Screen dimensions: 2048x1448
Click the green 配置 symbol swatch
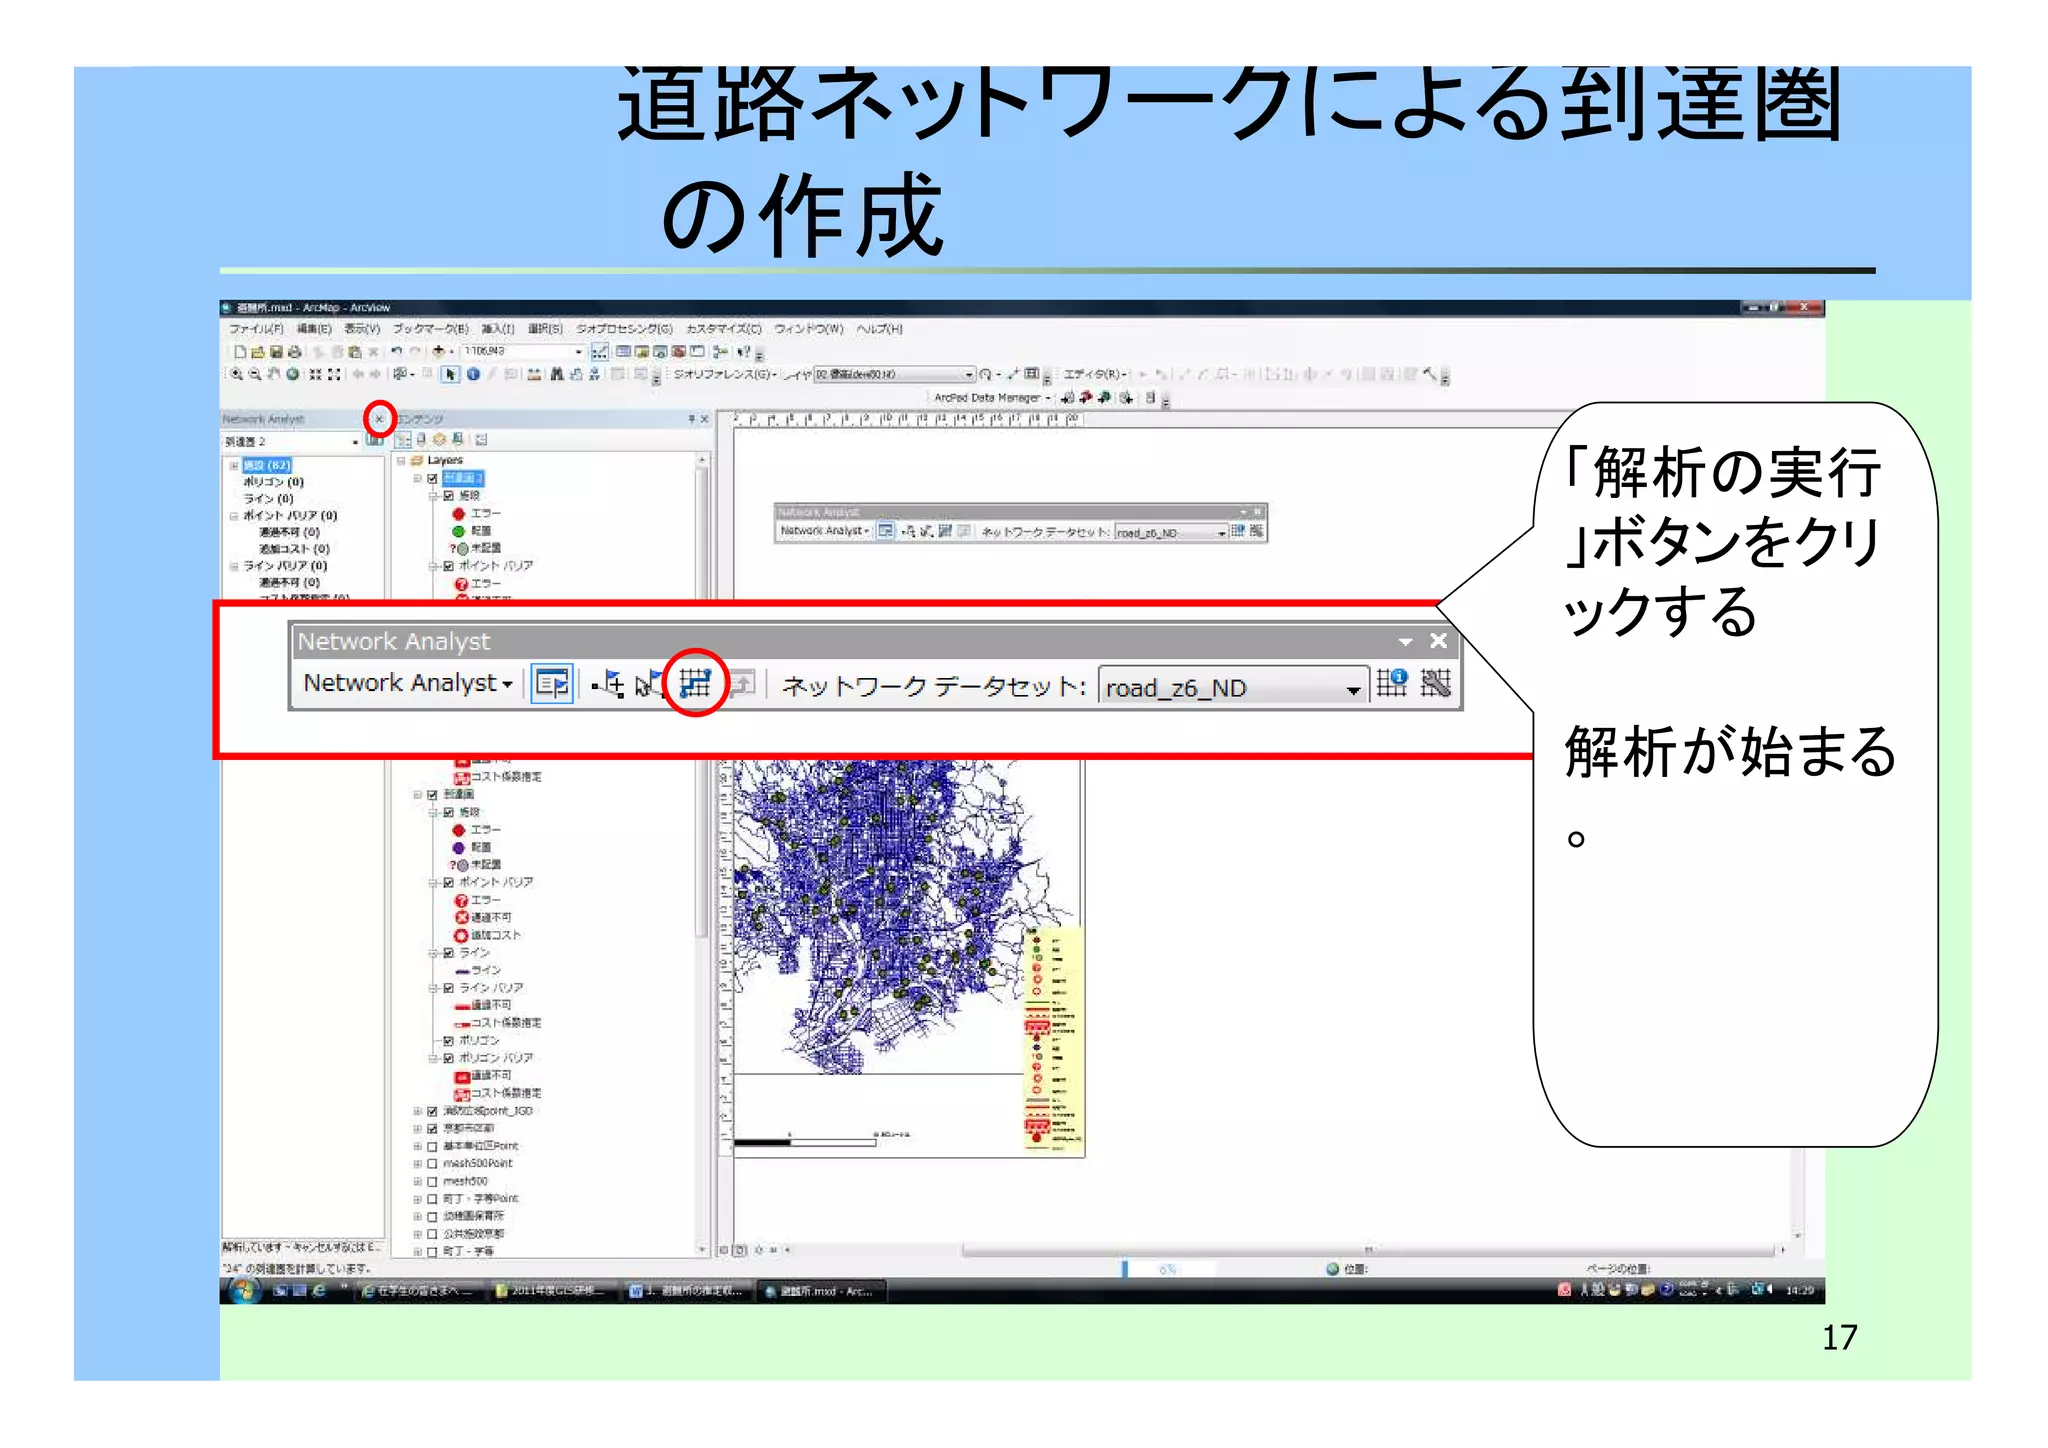click(x=458, y=532)
